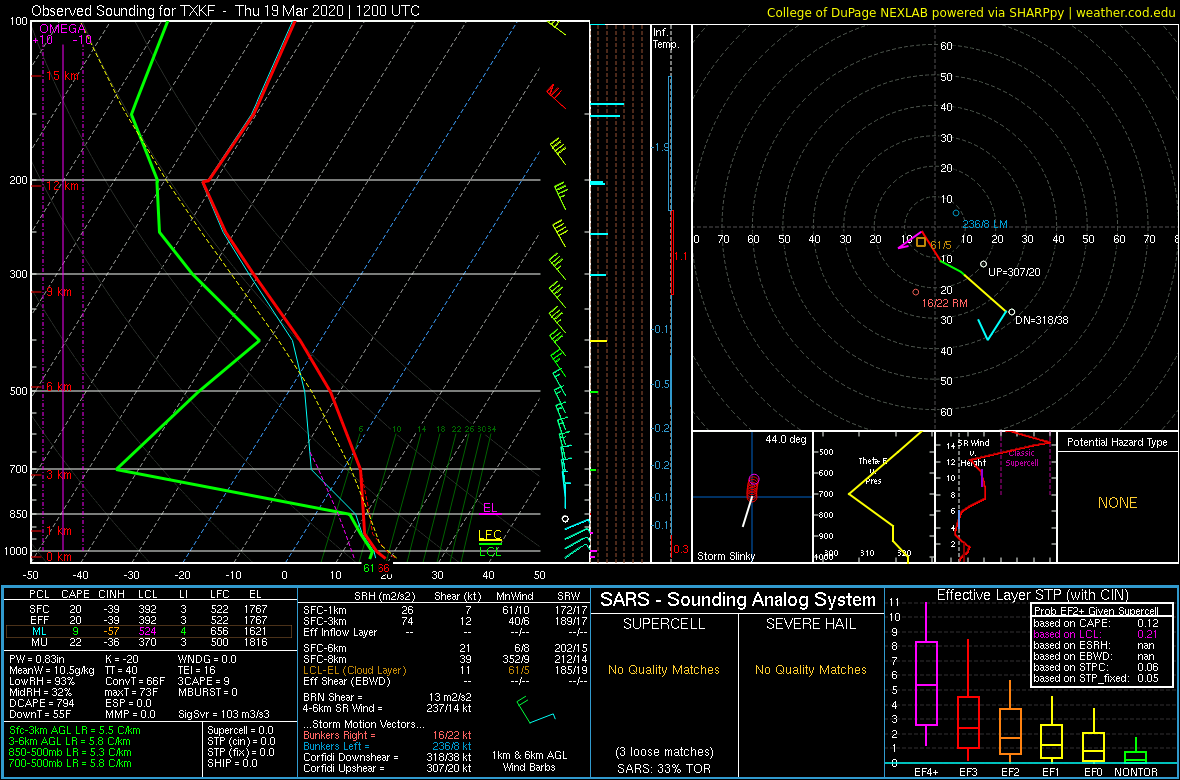This screenshot has width=1180, height=780.
Task: Click the 'Sfc-3km AGL LR = 5.5 C/km' line
Action: tap(75, 730)
